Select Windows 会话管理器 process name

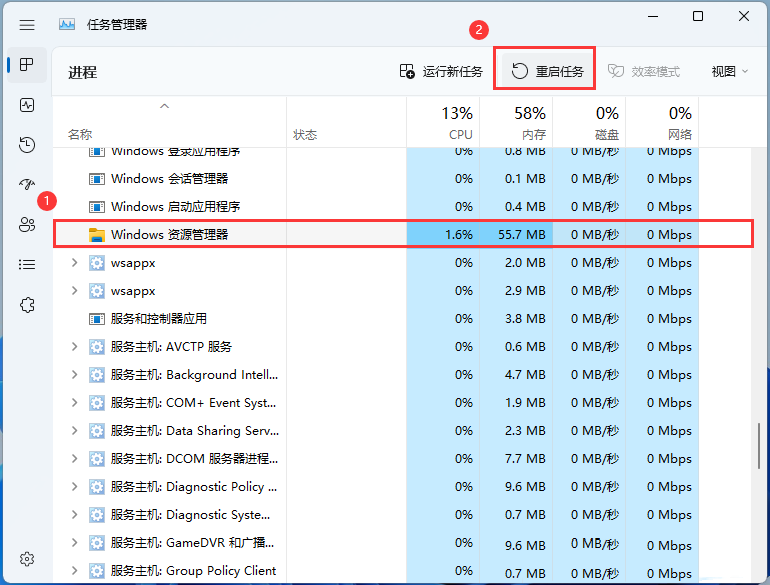169,179
